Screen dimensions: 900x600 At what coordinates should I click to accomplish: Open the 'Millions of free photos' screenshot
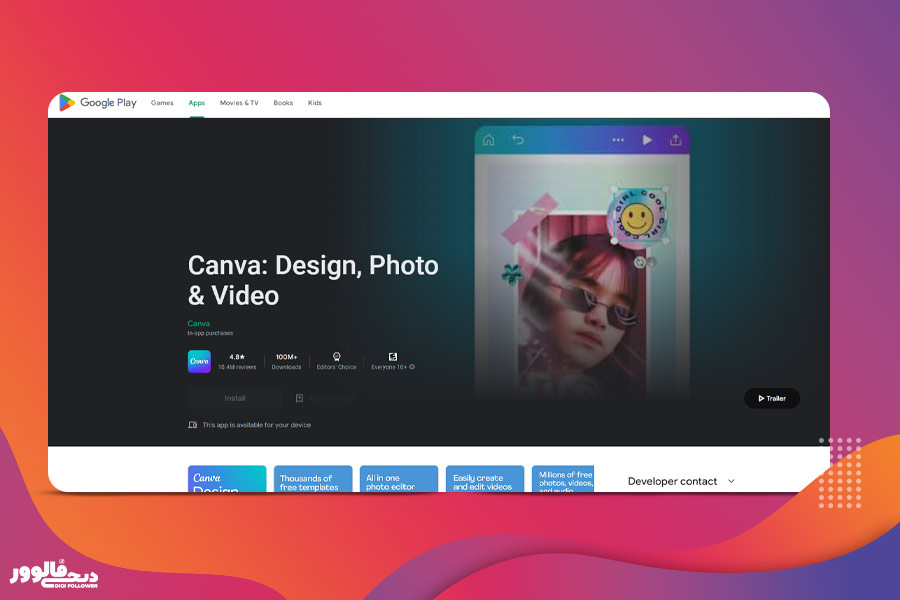[563, 479]
